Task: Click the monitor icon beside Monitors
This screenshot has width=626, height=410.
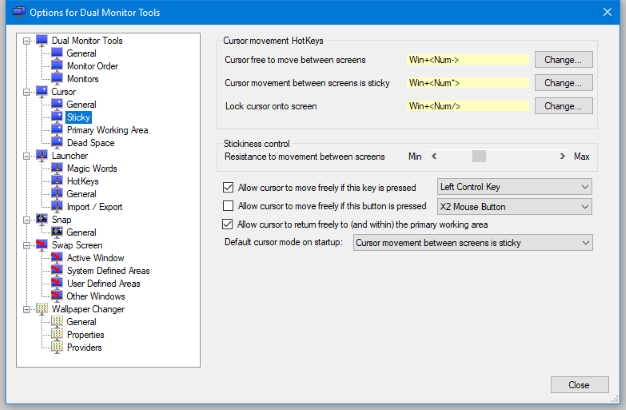Action: click(57, 79)
